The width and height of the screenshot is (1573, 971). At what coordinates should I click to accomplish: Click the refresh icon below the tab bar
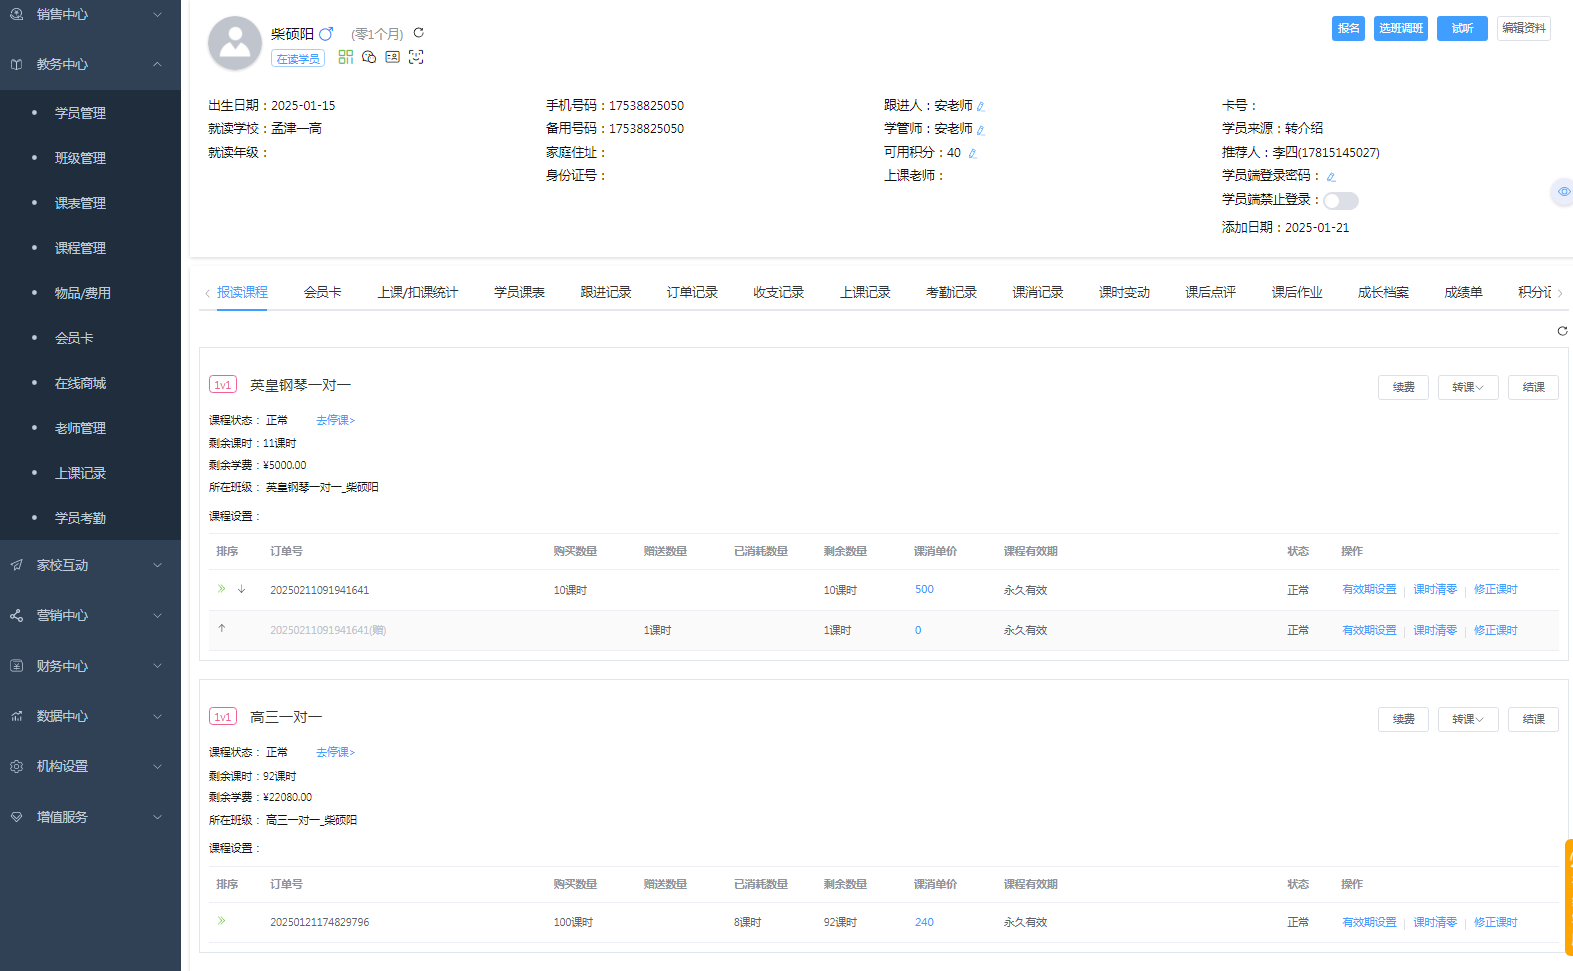click(x=1562, y=331)
